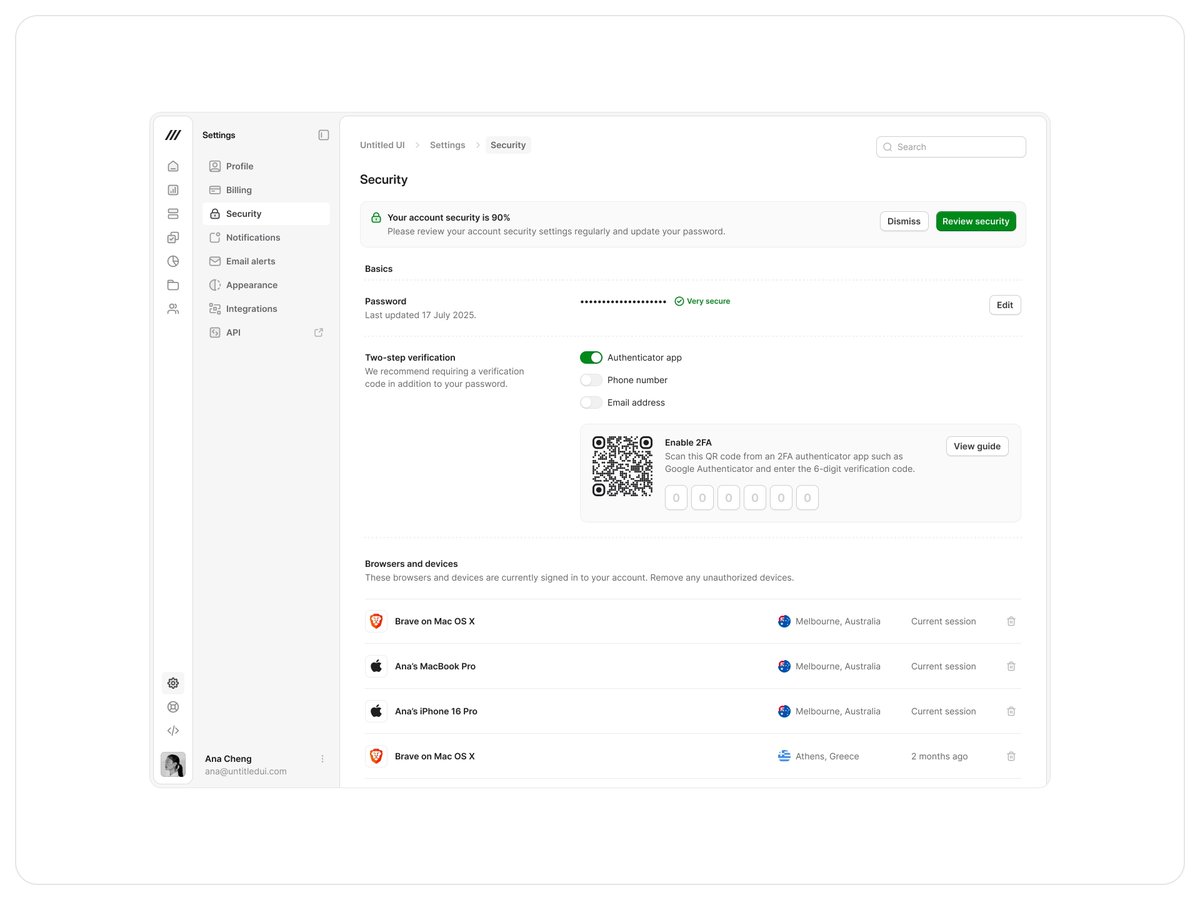Enable the Phone number toggle
1200x900 pixels.
pos(591,380)
